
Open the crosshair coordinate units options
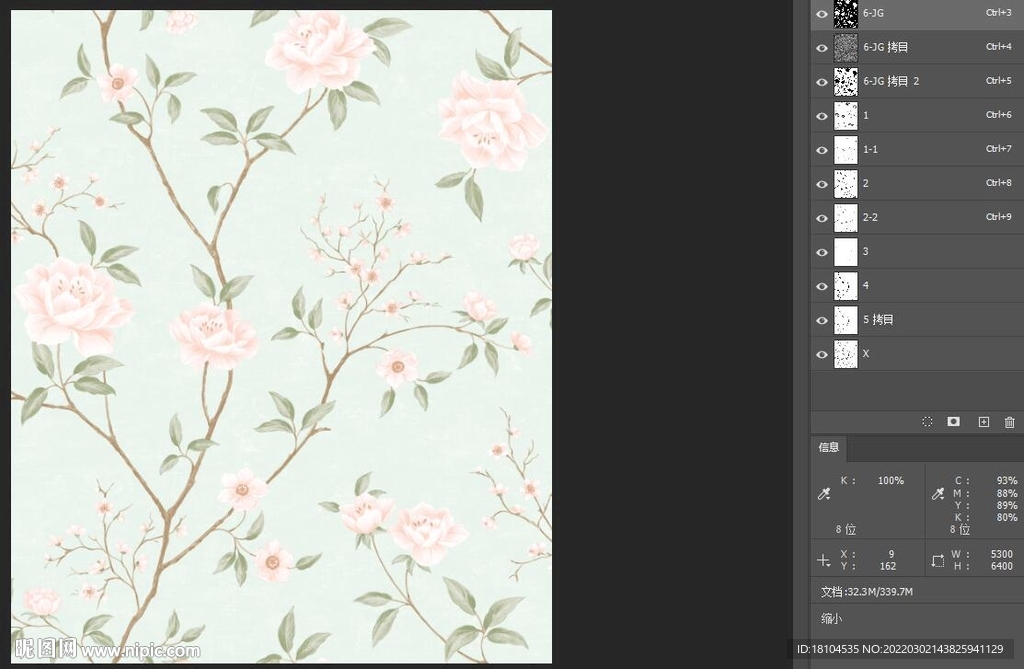tap(823, 560)
